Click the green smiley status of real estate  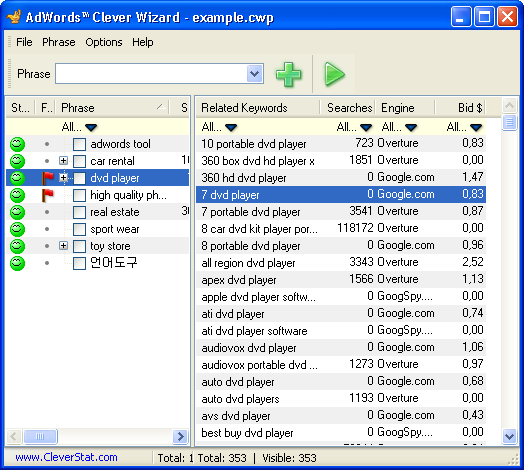tap(17, 212)
